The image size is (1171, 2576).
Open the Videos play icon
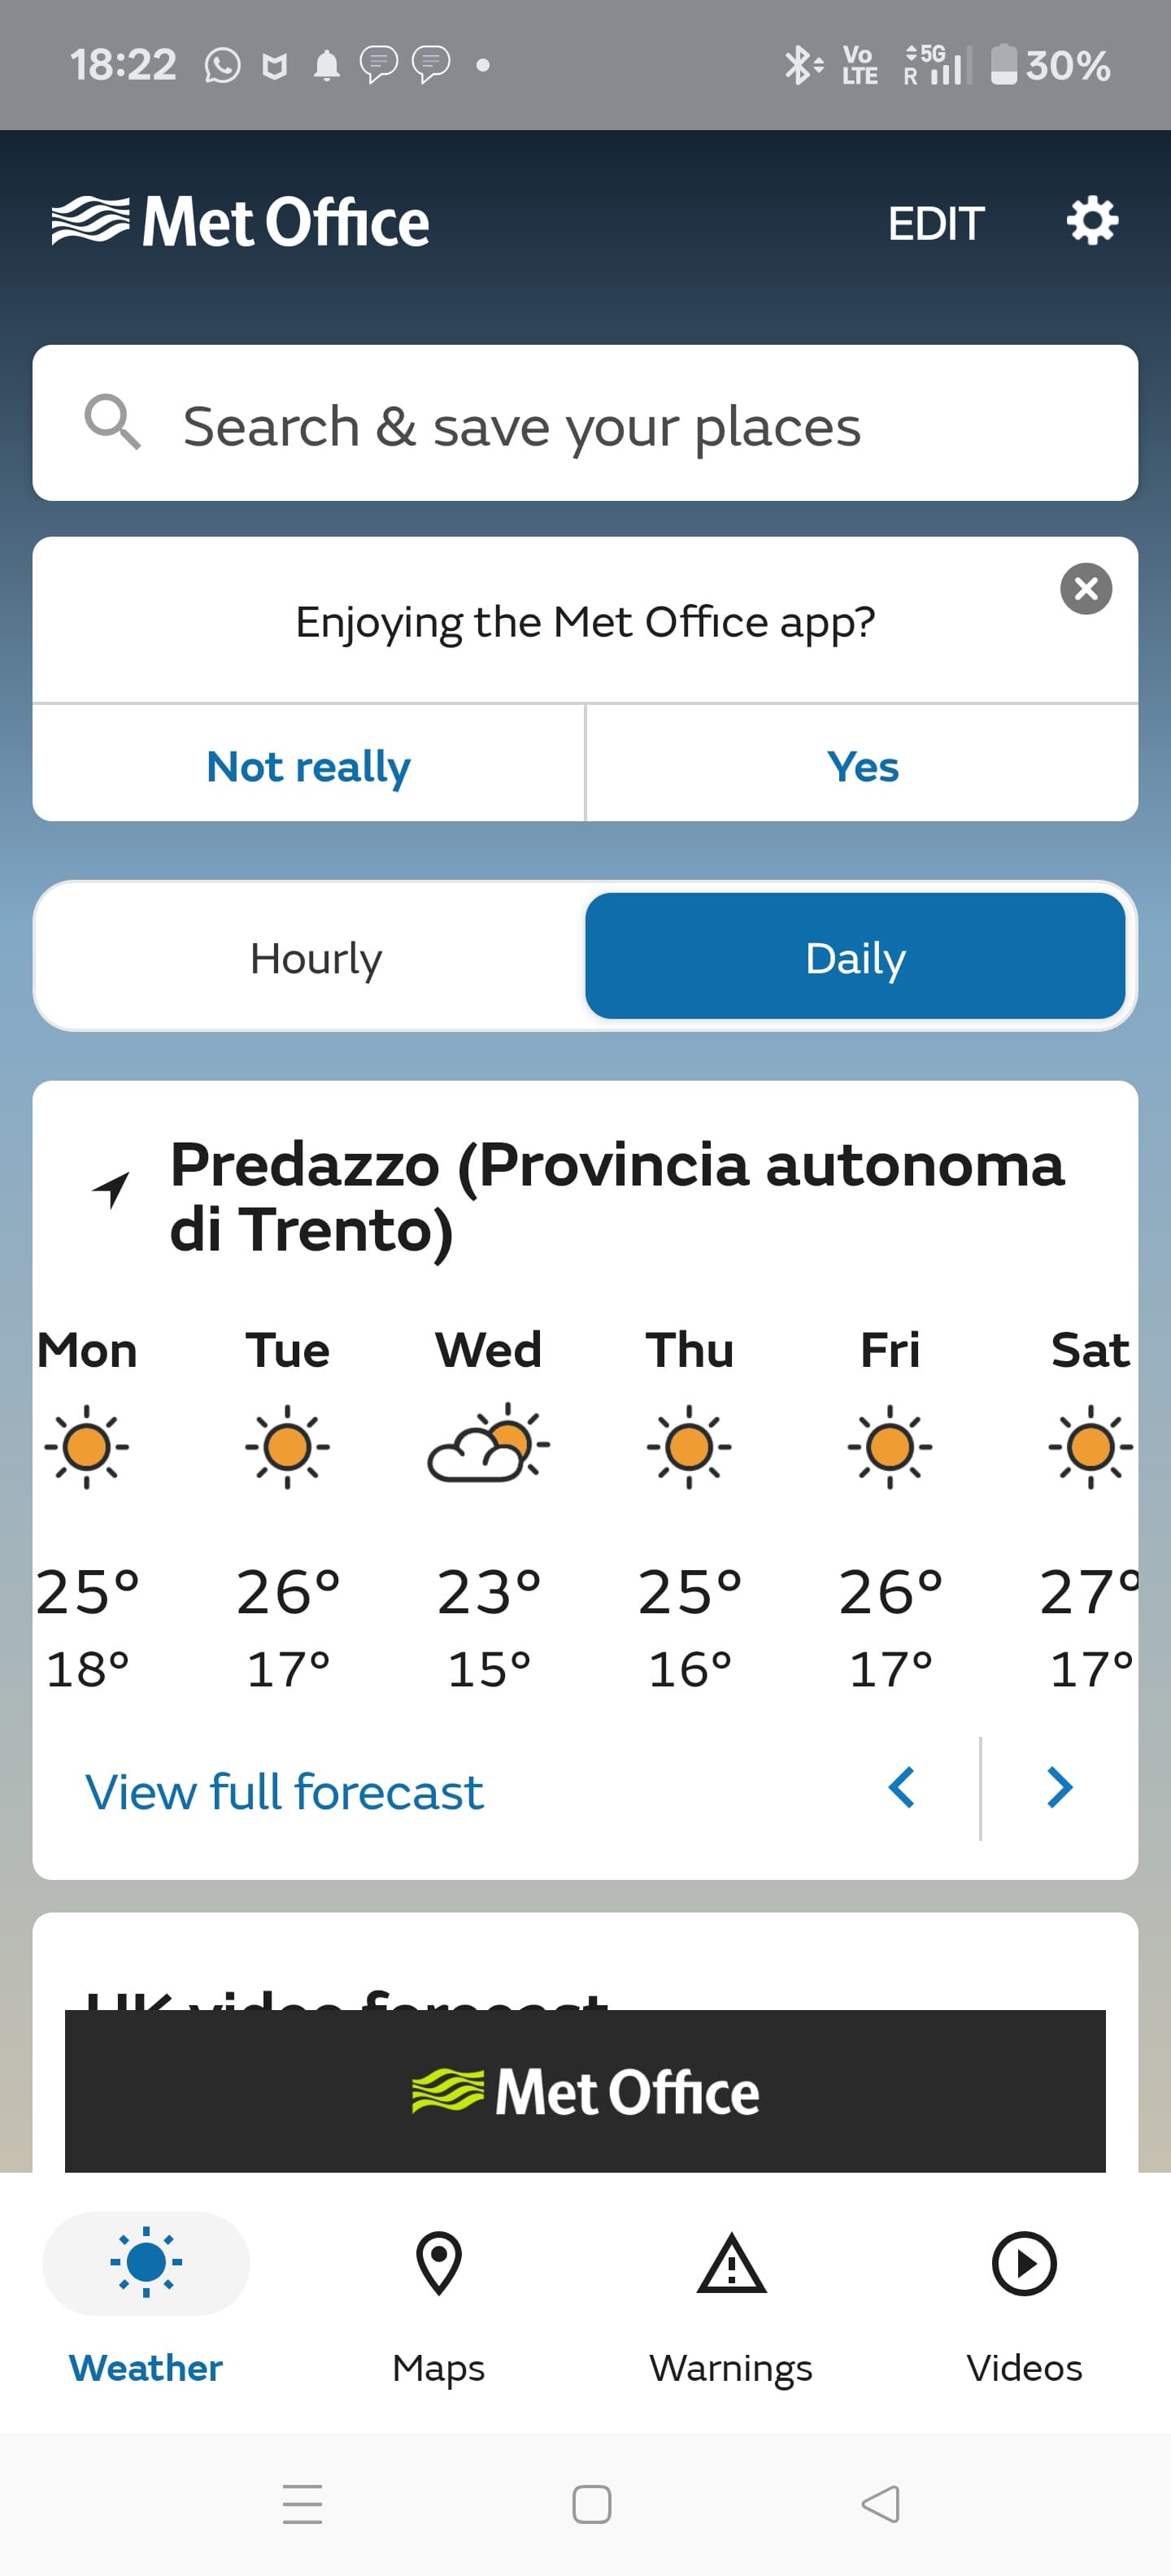(x=1023, y=2263)
